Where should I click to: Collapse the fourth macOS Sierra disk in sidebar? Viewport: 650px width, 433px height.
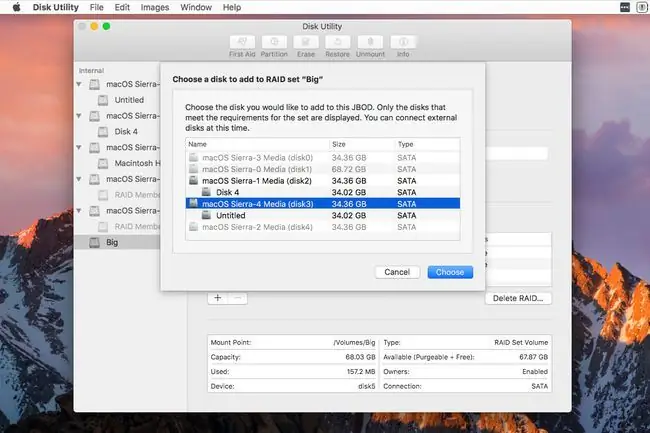click(x=79, y=179)
